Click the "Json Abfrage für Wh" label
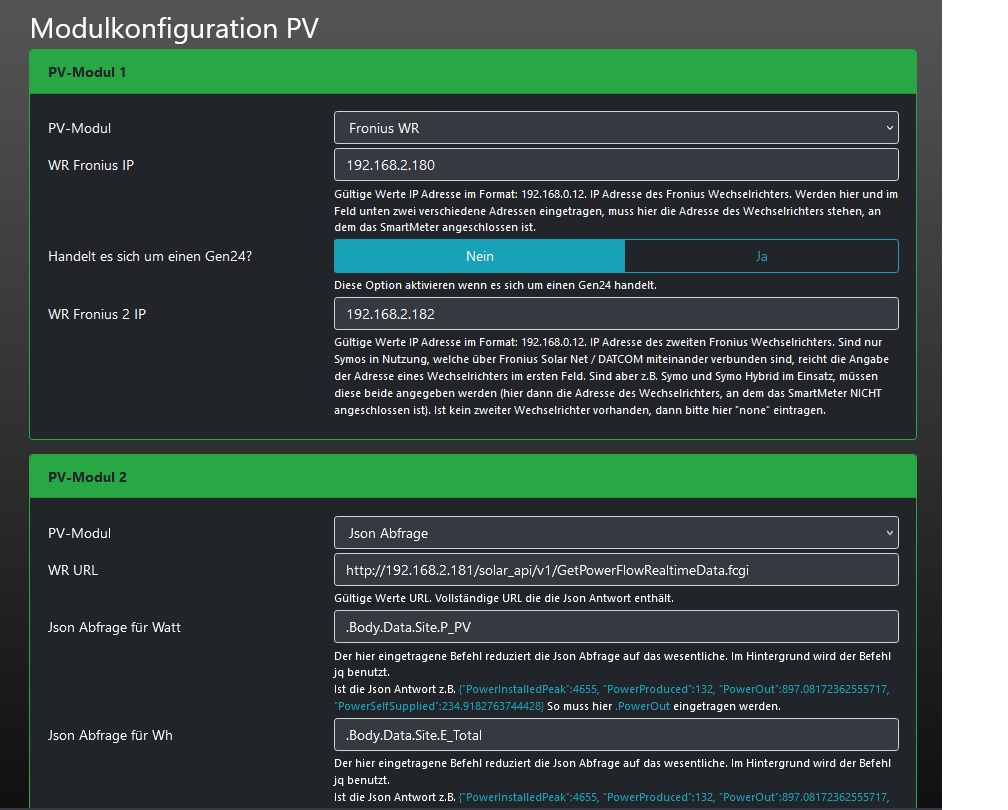Image resolution: width=1008 pixels, height=810 pixels. point(110,735)
